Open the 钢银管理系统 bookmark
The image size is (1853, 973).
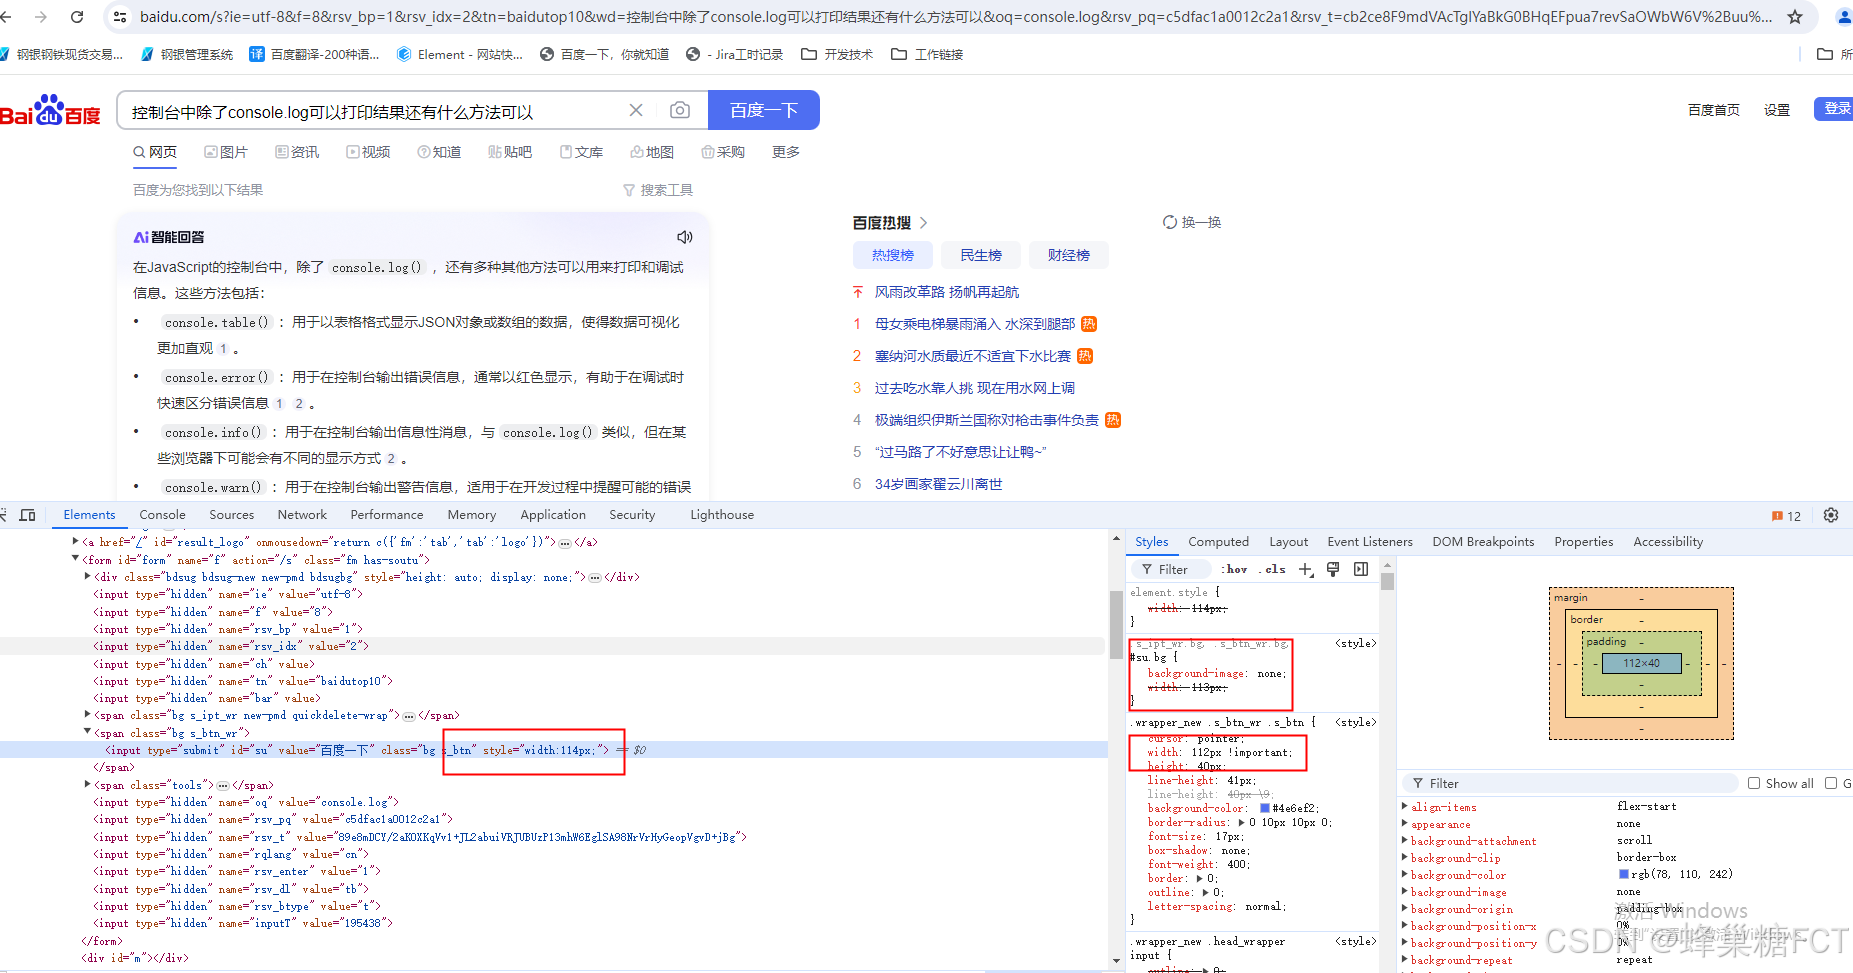click(x=187, y=54)
